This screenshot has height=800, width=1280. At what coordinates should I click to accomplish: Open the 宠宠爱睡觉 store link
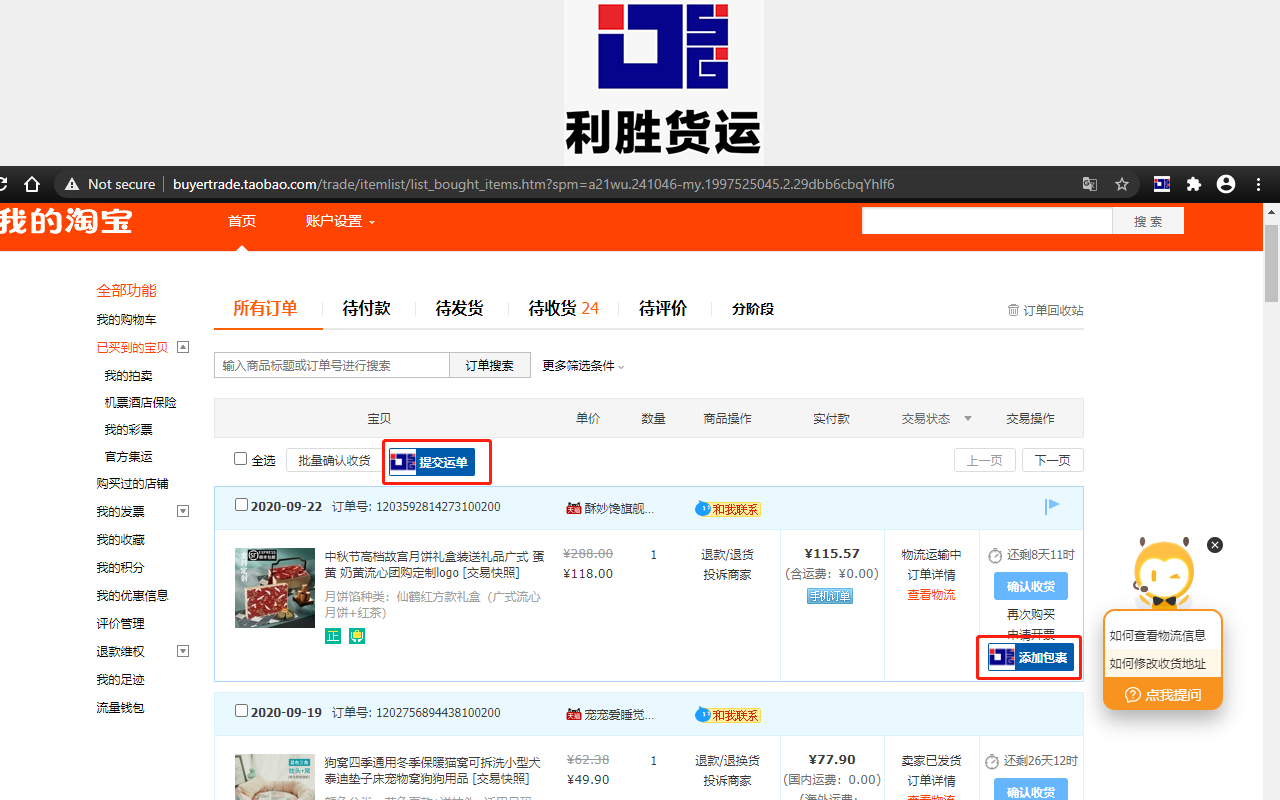pyautogui.click(x=618, y=714)
